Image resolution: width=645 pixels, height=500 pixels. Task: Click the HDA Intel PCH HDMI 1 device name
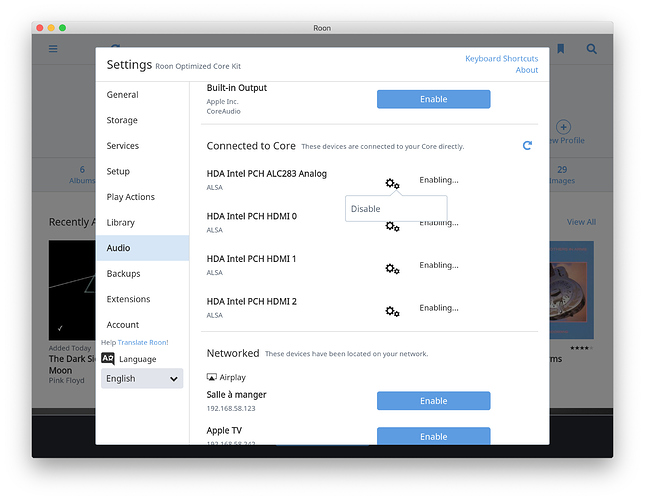coord(251,259)
